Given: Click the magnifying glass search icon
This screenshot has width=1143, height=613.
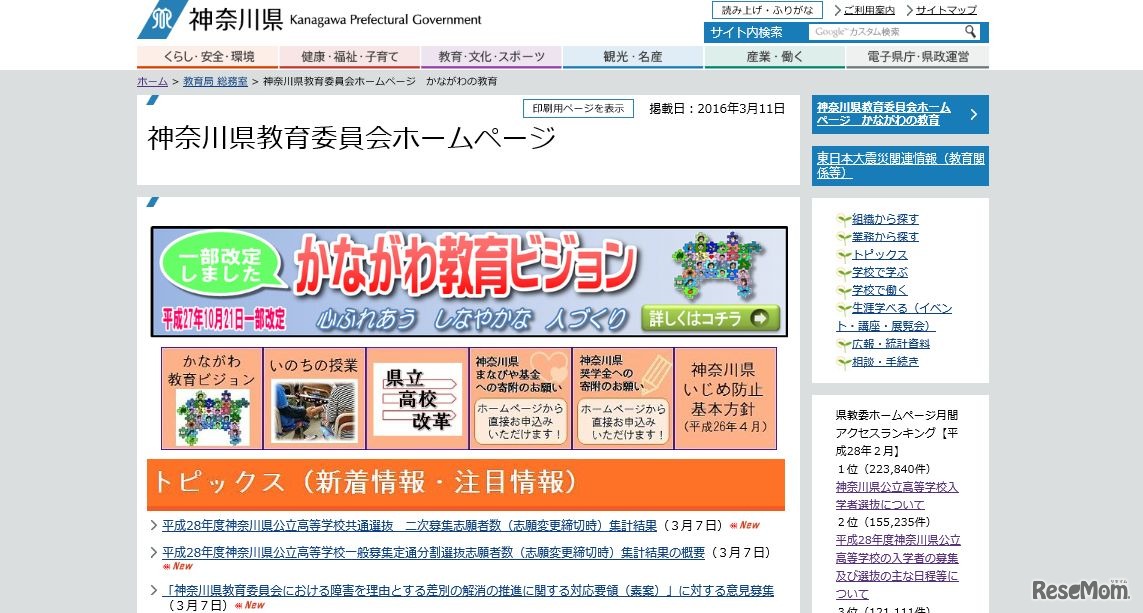Looking at the screenshot, I should pos(970,32).
